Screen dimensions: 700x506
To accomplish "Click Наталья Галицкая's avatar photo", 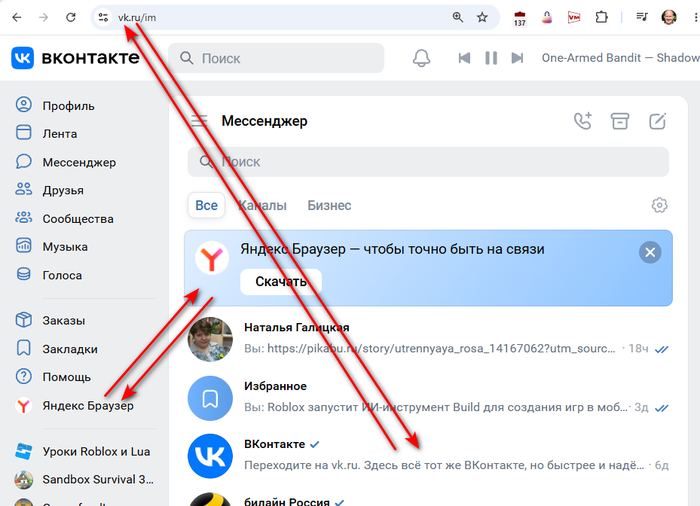I will pos(210,339).
